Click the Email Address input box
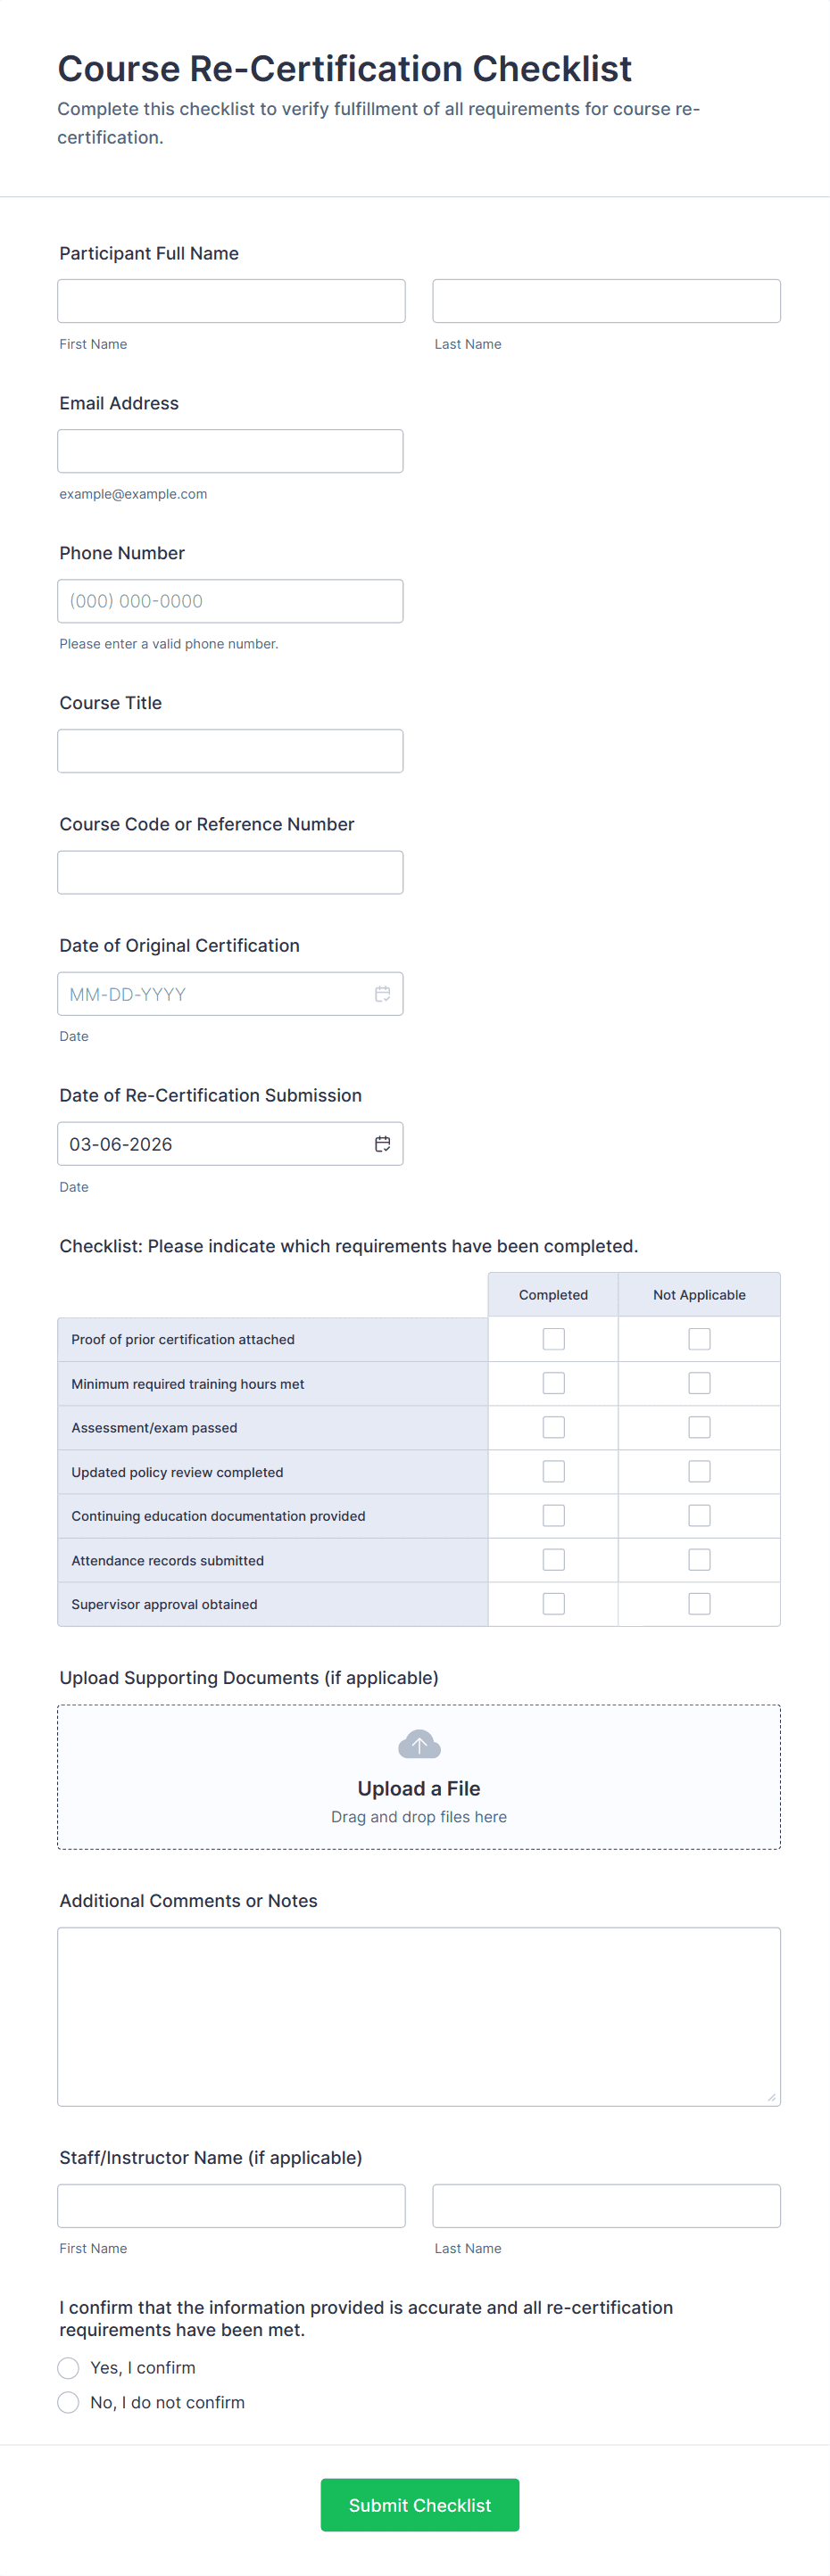Image resolution: width=830 pixels, height=2576 pixels. 230,451
